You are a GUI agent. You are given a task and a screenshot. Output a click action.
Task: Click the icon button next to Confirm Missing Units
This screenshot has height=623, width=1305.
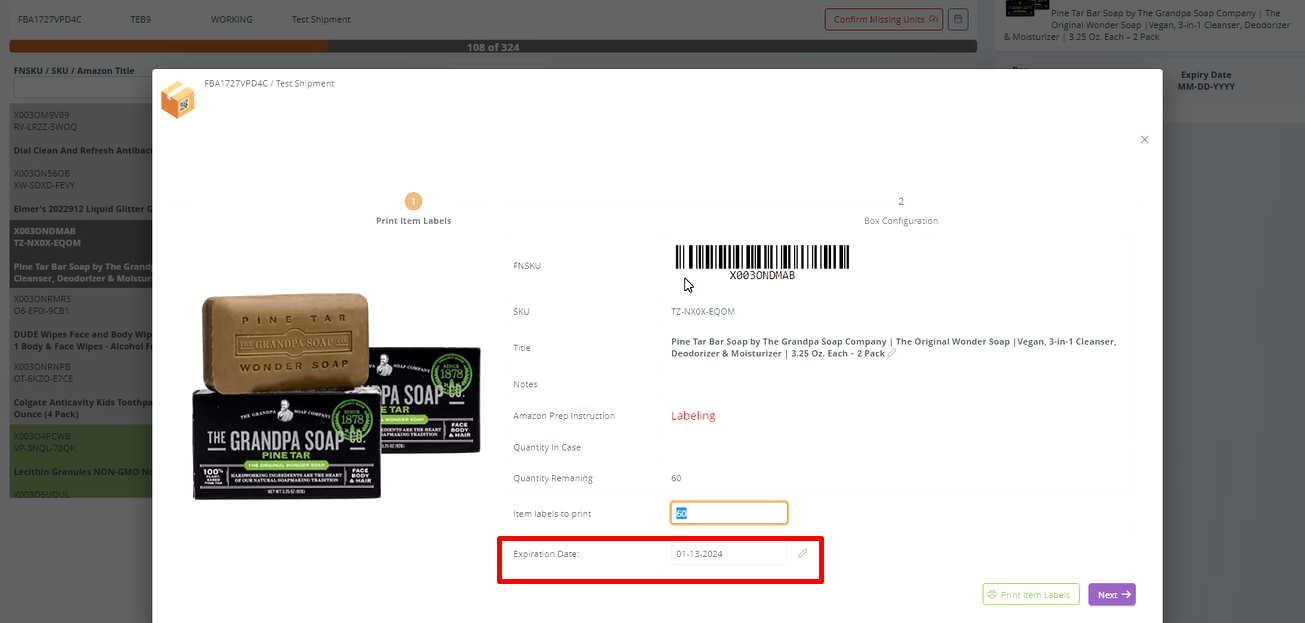(958, 19)
